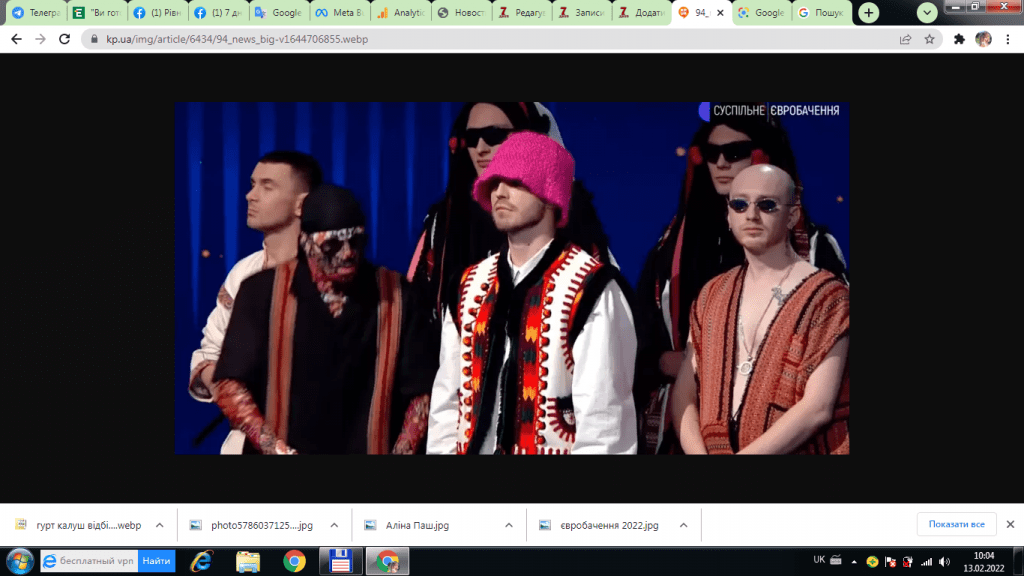Switch to the Telegram tab
Screen dimensions: 1024x576
point(35,13)
